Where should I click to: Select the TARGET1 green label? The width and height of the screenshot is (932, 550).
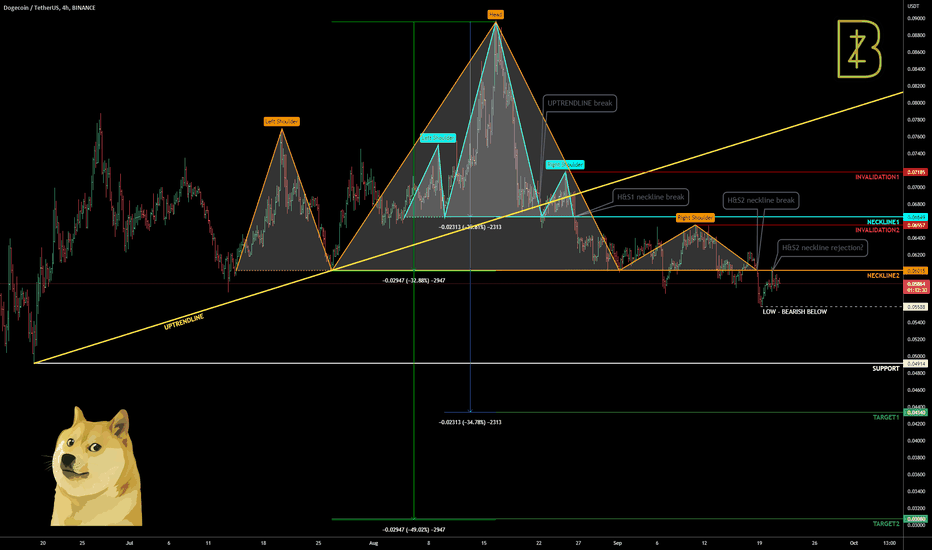[886, 417]
